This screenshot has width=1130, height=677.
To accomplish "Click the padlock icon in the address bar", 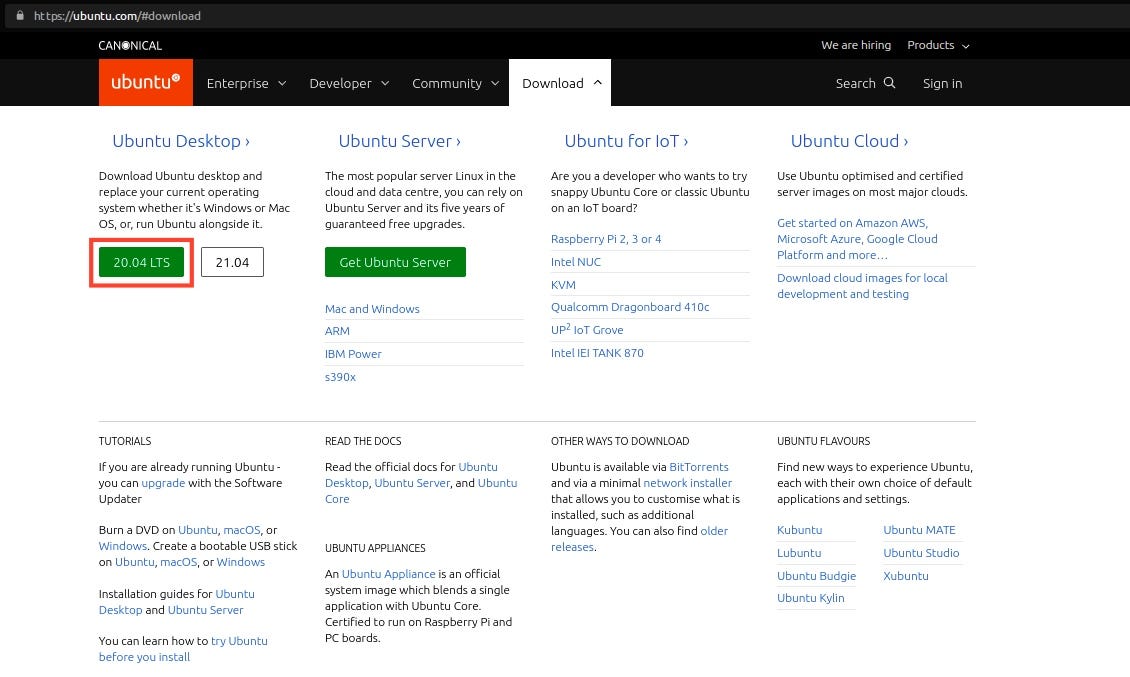I will point(20,15).
